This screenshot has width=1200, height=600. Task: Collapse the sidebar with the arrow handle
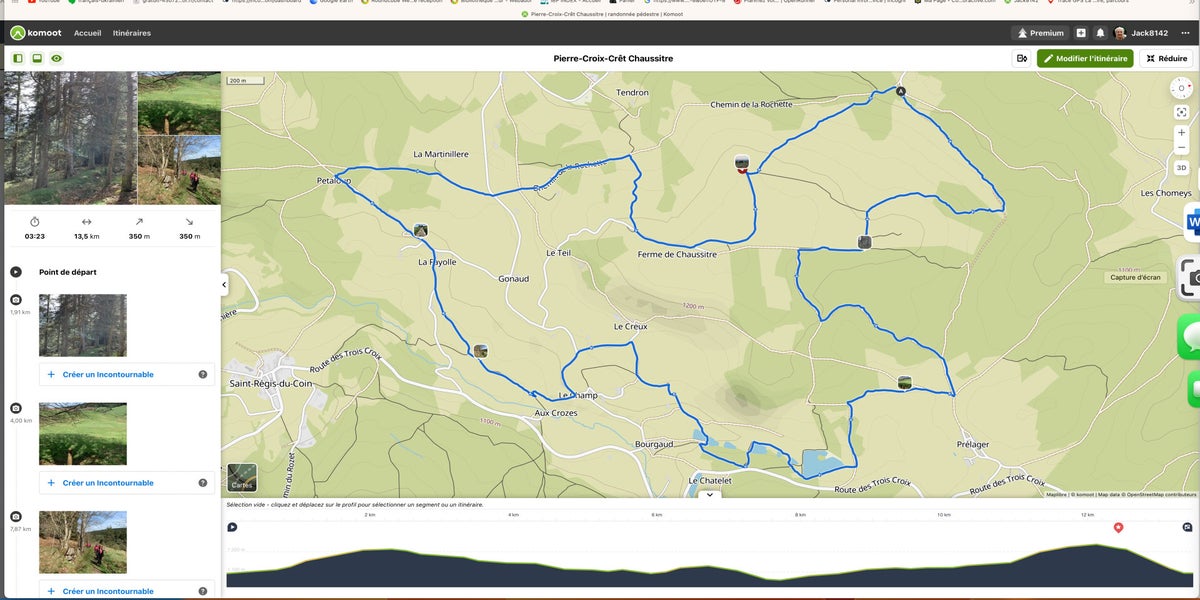[224, 285]
